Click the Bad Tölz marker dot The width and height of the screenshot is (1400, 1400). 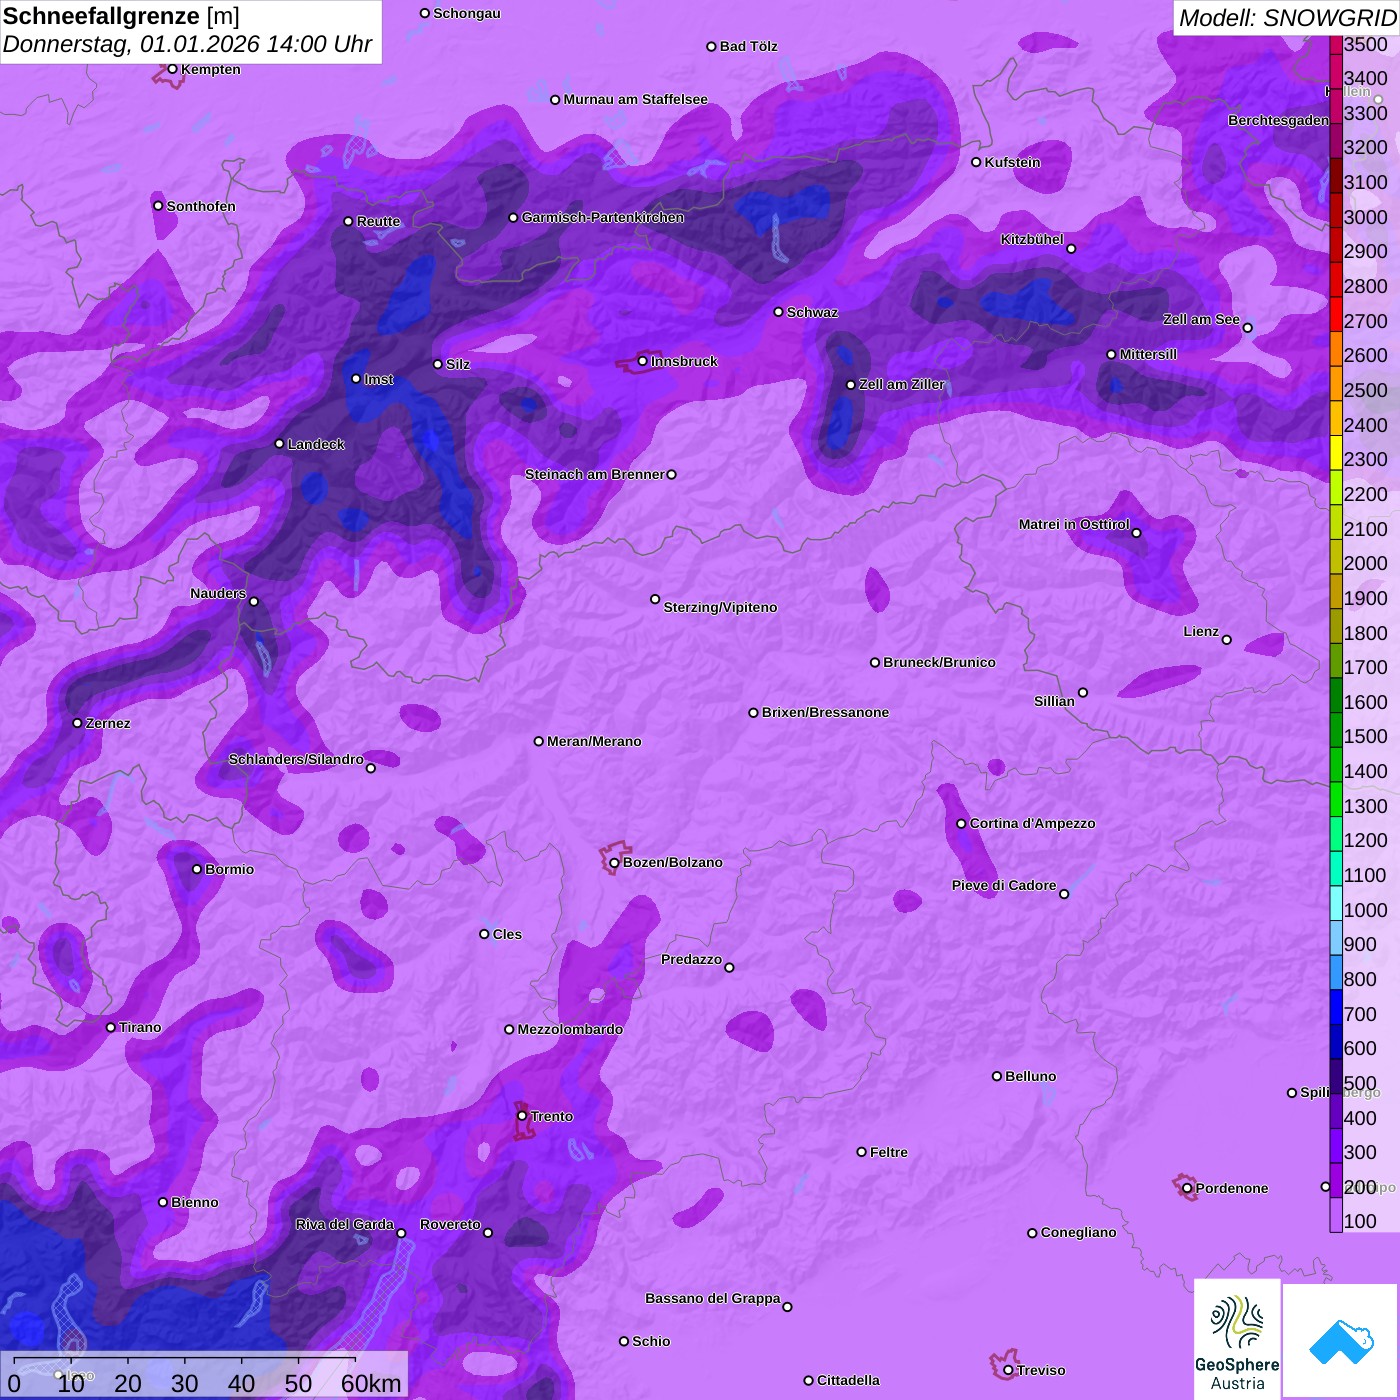coord(712,47)
